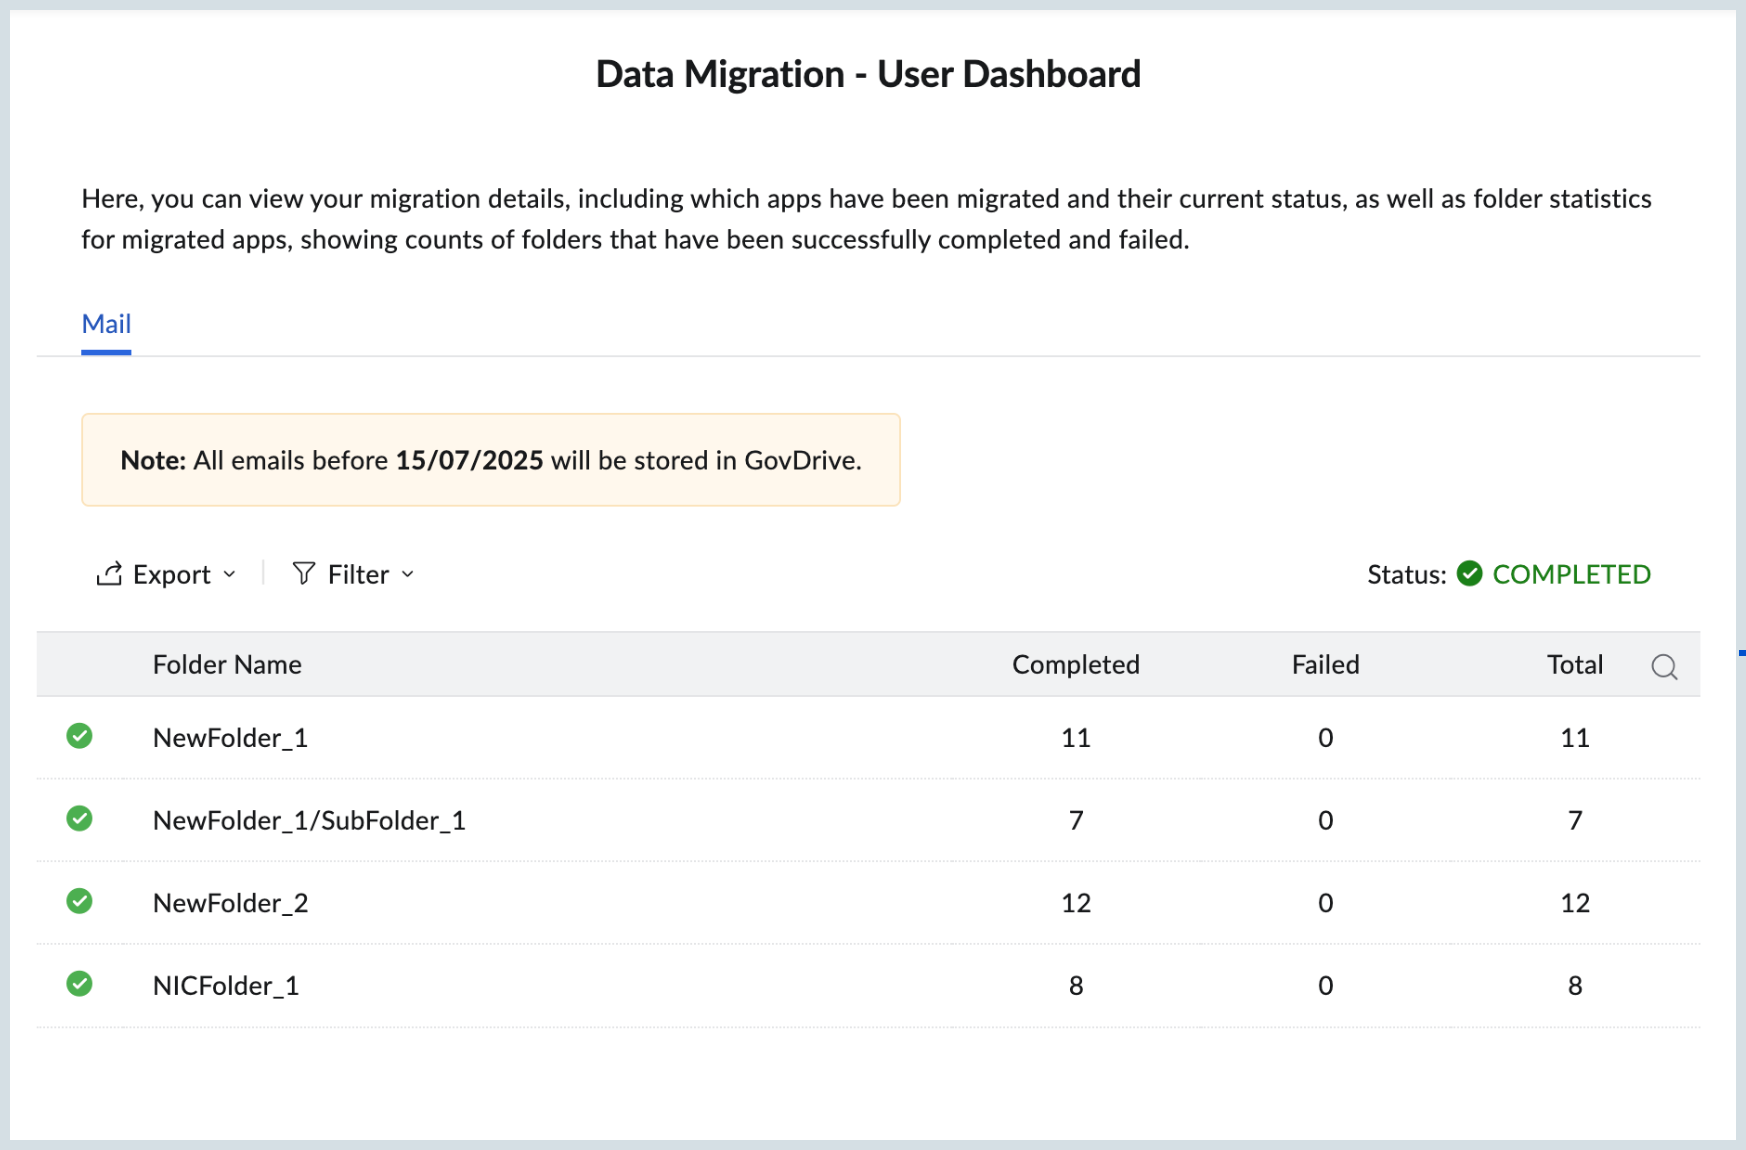
Task: Open the NewFolder_1/SubFolder_1 row entry
Action: [309, 821]
